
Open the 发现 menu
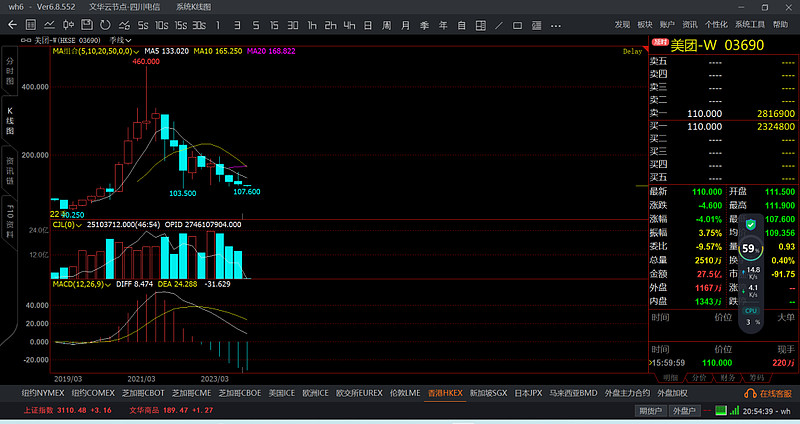pyautogui.click(x=622, y=24)
